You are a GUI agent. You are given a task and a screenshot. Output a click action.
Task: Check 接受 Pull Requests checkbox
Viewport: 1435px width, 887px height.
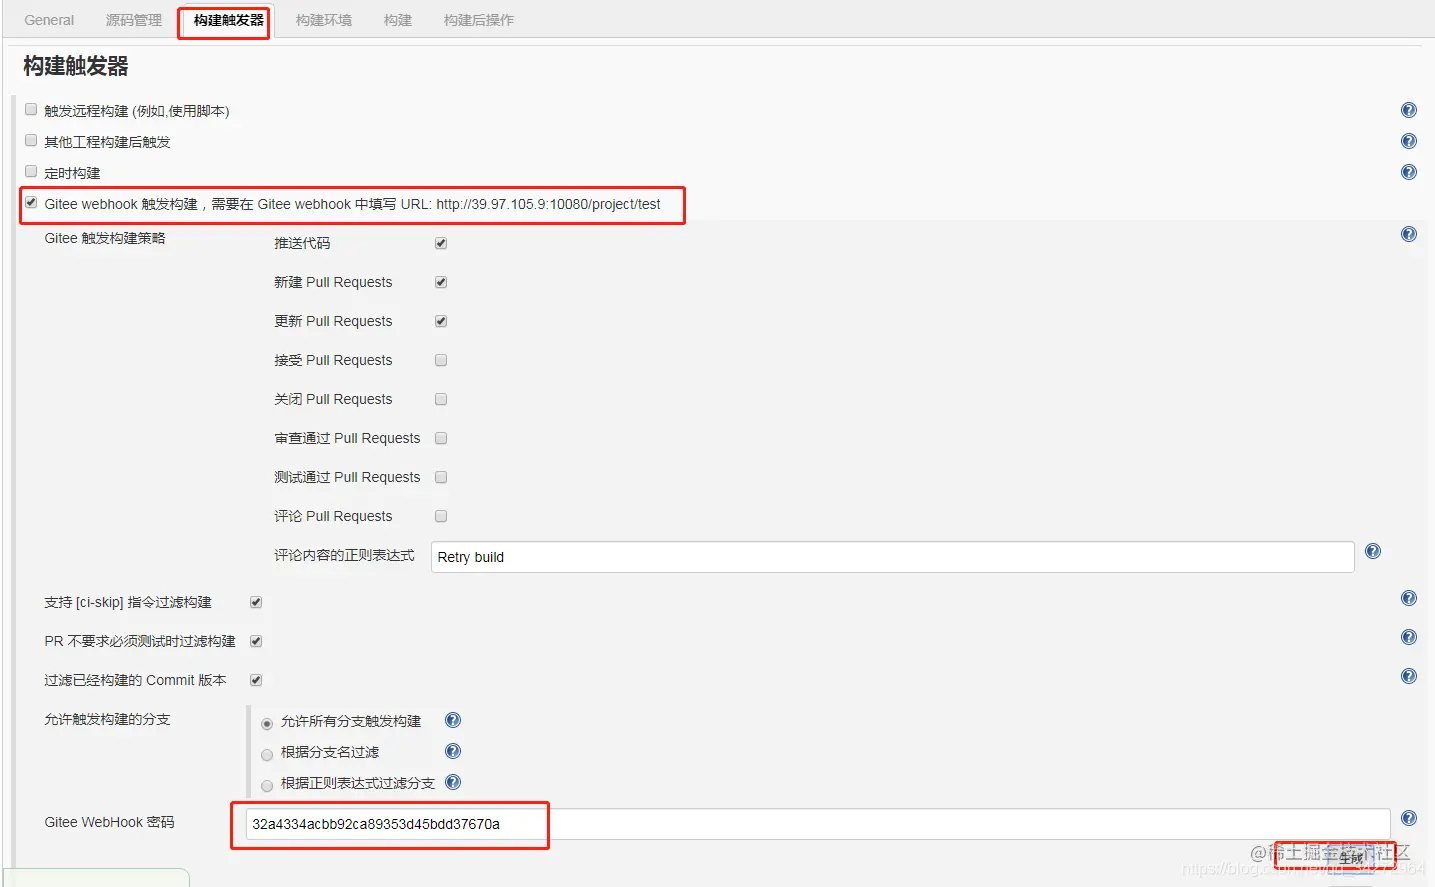[x=441, y=360]
